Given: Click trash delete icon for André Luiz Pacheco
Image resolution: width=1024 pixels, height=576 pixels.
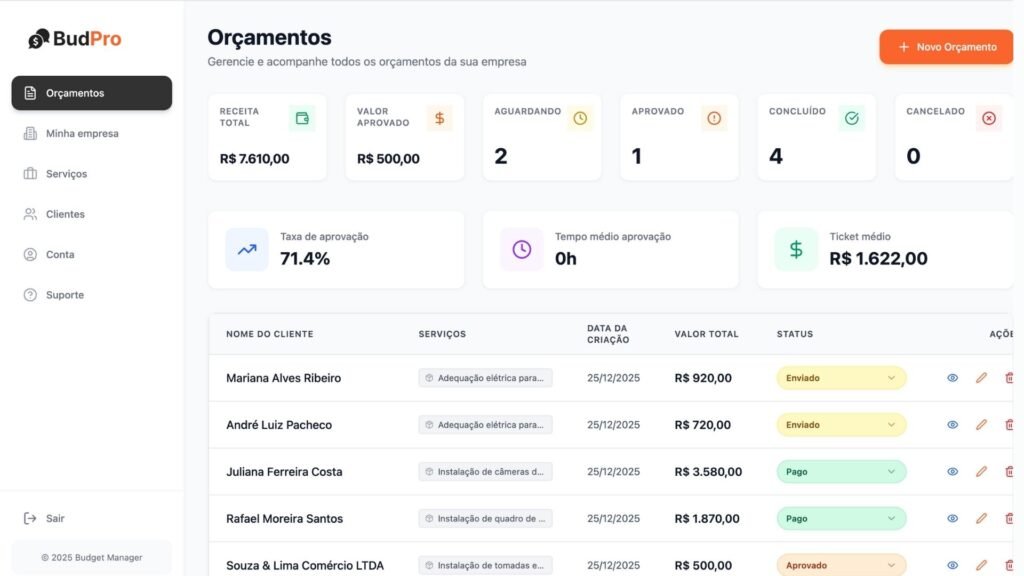Looking at the screenshot, I should 1009,425.
